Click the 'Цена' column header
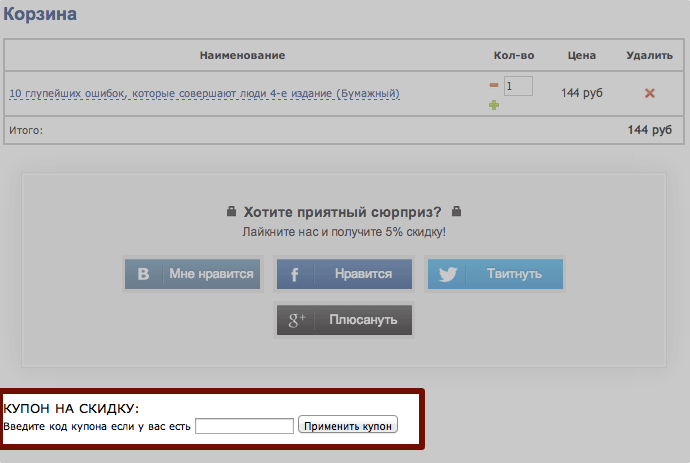The image size is (690, 463). click(x=582, y=55)
